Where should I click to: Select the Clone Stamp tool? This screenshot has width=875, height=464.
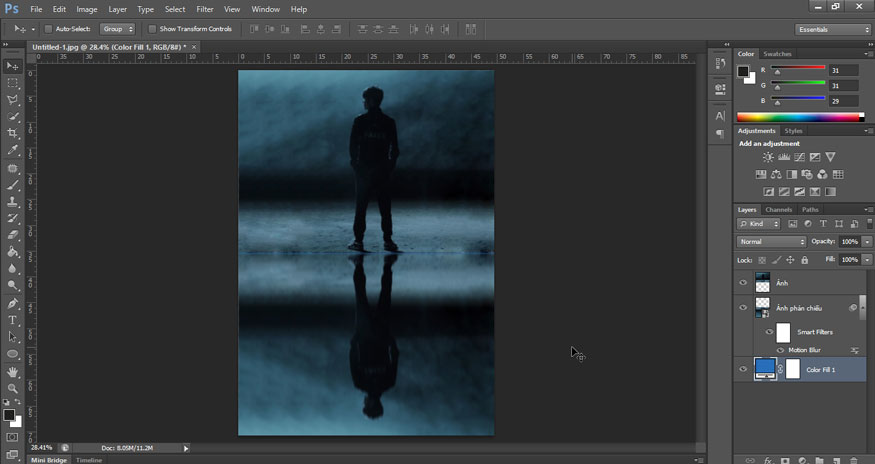click(12, 202)
